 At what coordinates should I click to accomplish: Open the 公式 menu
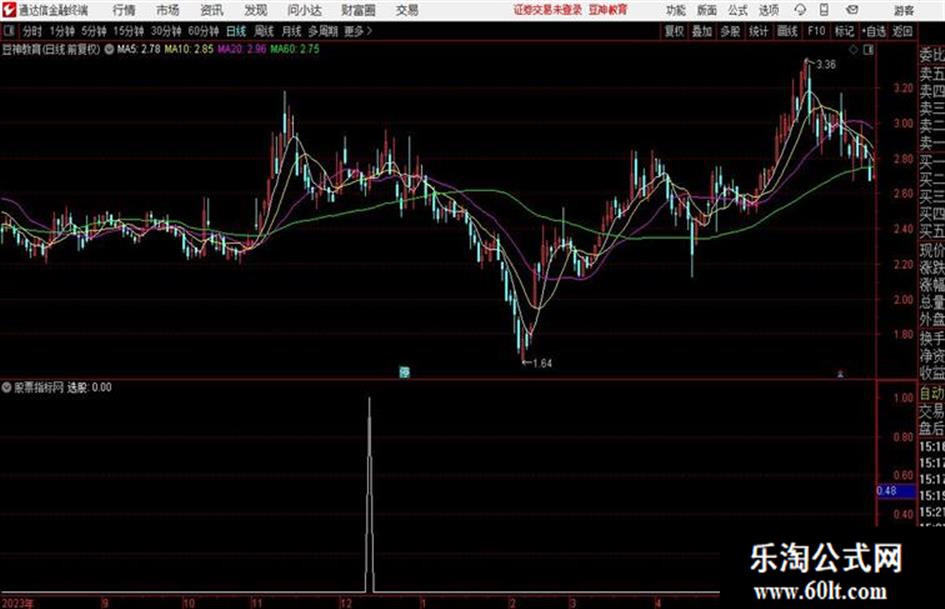click(737, 10)
